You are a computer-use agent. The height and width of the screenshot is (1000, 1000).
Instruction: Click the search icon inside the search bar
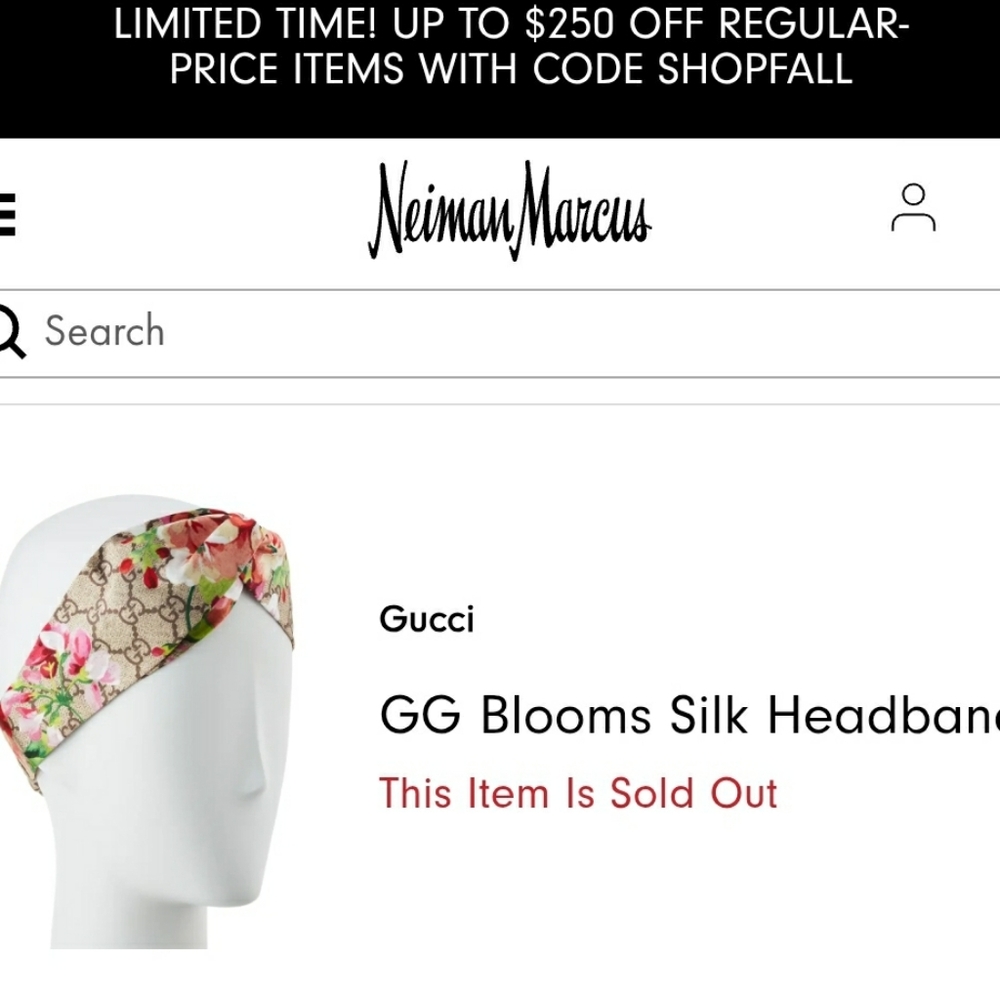pos(10,331)
